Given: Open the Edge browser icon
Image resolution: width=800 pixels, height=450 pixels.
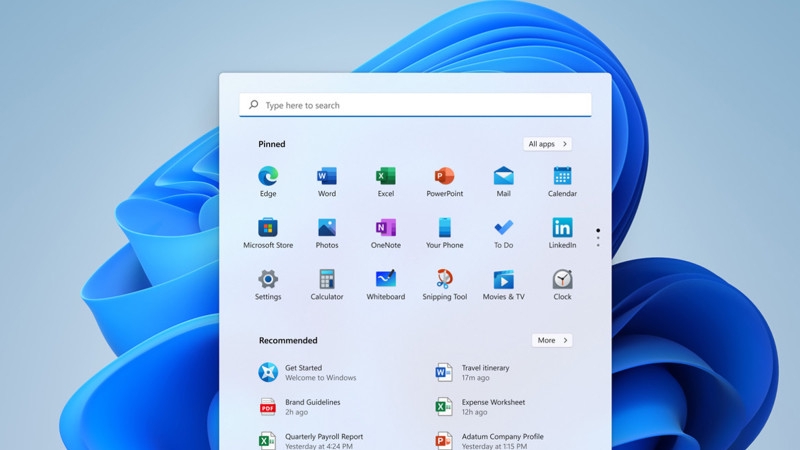Looking at the screenshot, I should pyautogui.click(x=268, y=176).
